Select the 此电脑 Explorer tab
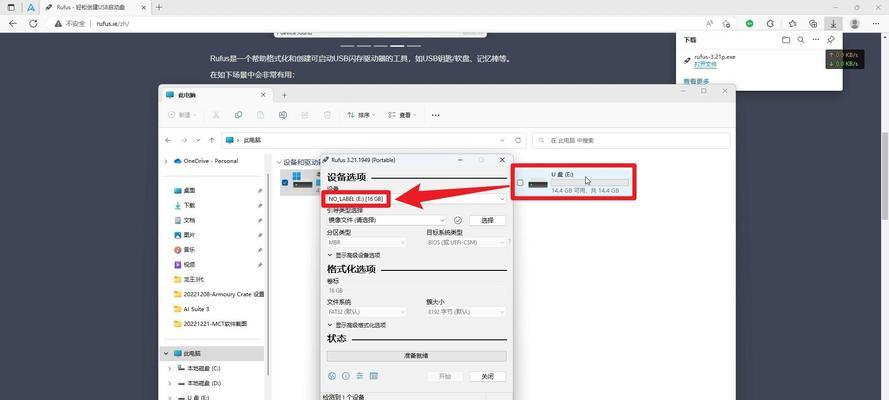This screenshot has width=889, height=400. 216,95
